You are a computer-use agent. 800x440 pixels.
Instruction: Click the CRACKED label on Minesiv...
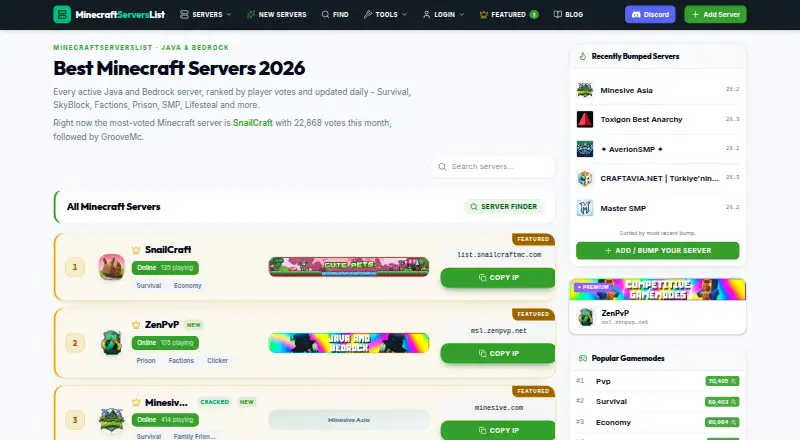point(215,402)
